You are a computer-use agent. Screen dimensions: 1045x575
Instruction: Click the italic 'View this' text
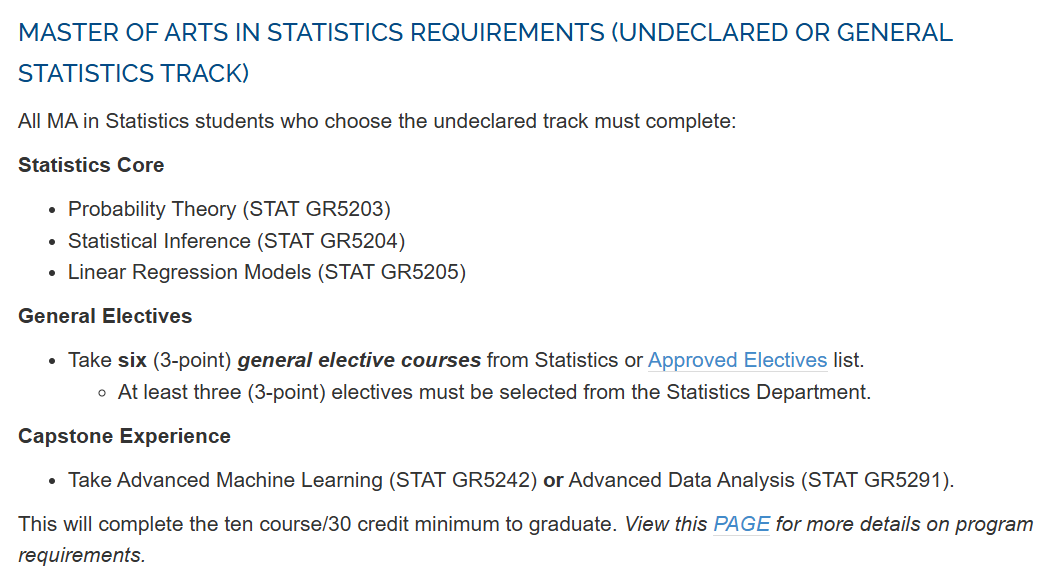click(666, 524)
